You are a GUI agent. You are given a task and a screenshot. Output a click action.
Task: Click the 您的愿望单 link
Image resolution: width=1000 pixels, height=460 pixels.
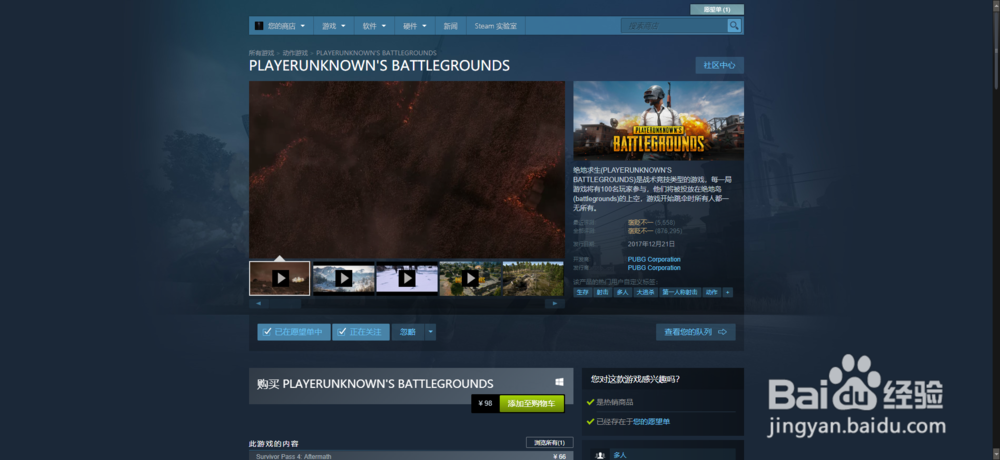coord(651,422)
